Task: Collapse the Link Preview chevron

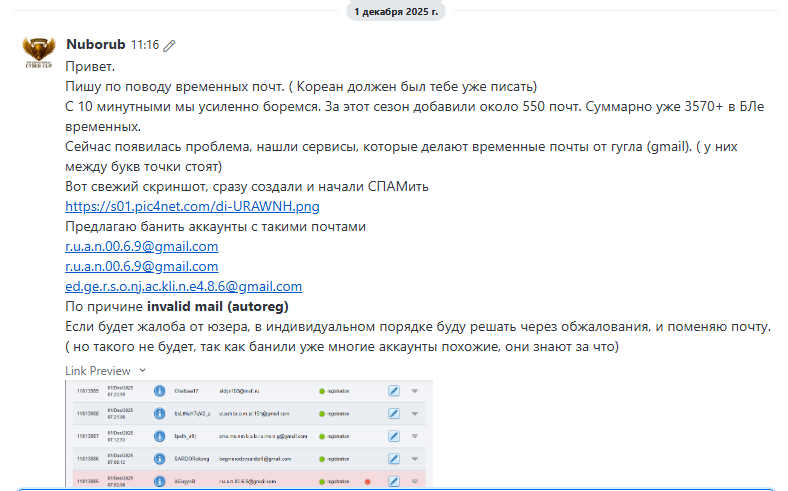Action: coord(143,370)
